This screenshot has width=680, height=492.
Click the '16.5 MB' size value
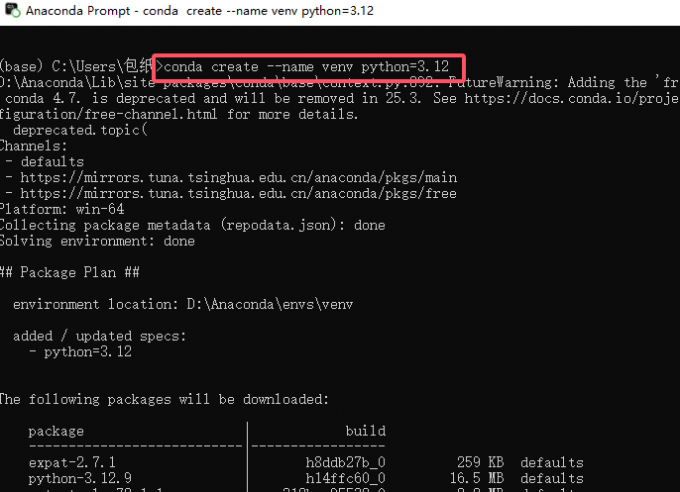click(x=477, y=478)
